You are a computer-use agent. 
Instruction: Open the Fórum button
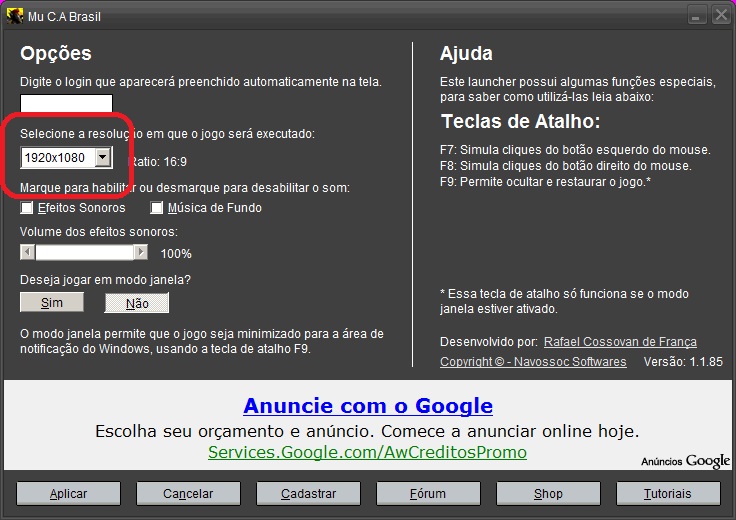point(428,493)
